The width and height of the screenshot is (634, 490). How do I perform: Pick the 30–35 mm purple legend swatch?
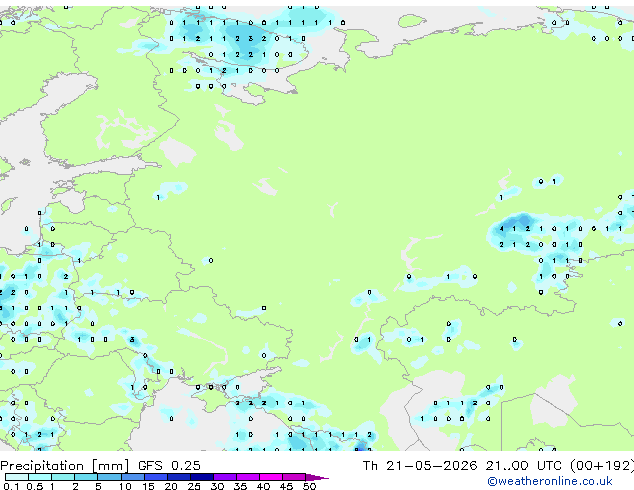[x=225, y=477]
